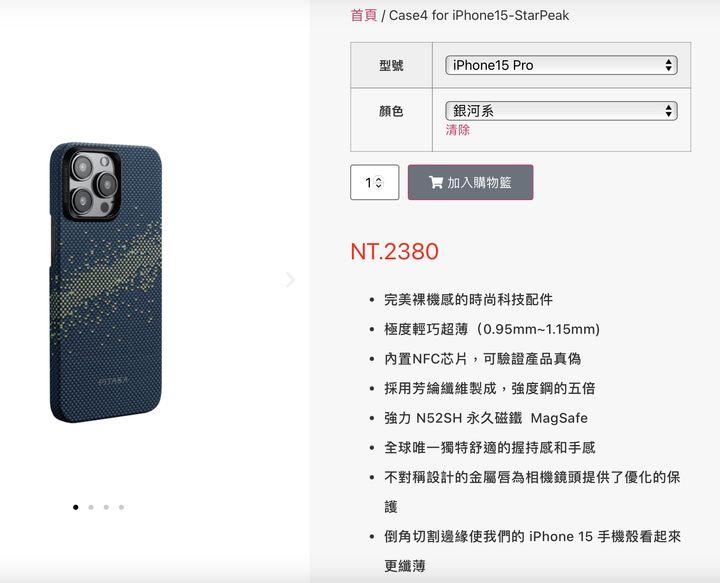
Task: Click the Case4 for iPhone15-StarPeak breadcrumb
Action: pyautogui.click(x=479, y=15)
